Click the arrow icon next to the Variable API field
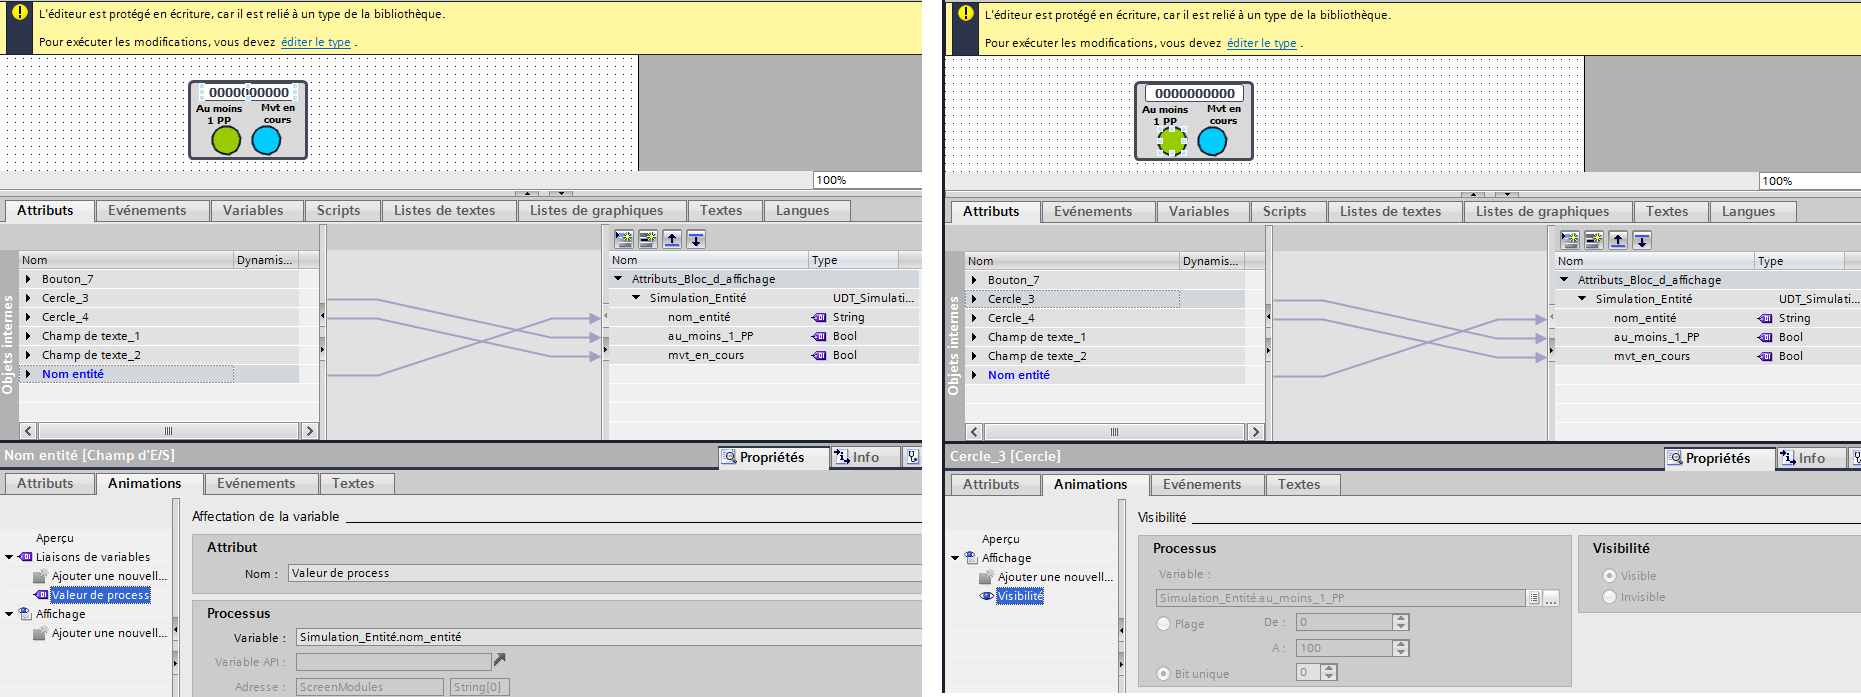The width and height of the screenshot is (1861, 697). coord(500,660)
